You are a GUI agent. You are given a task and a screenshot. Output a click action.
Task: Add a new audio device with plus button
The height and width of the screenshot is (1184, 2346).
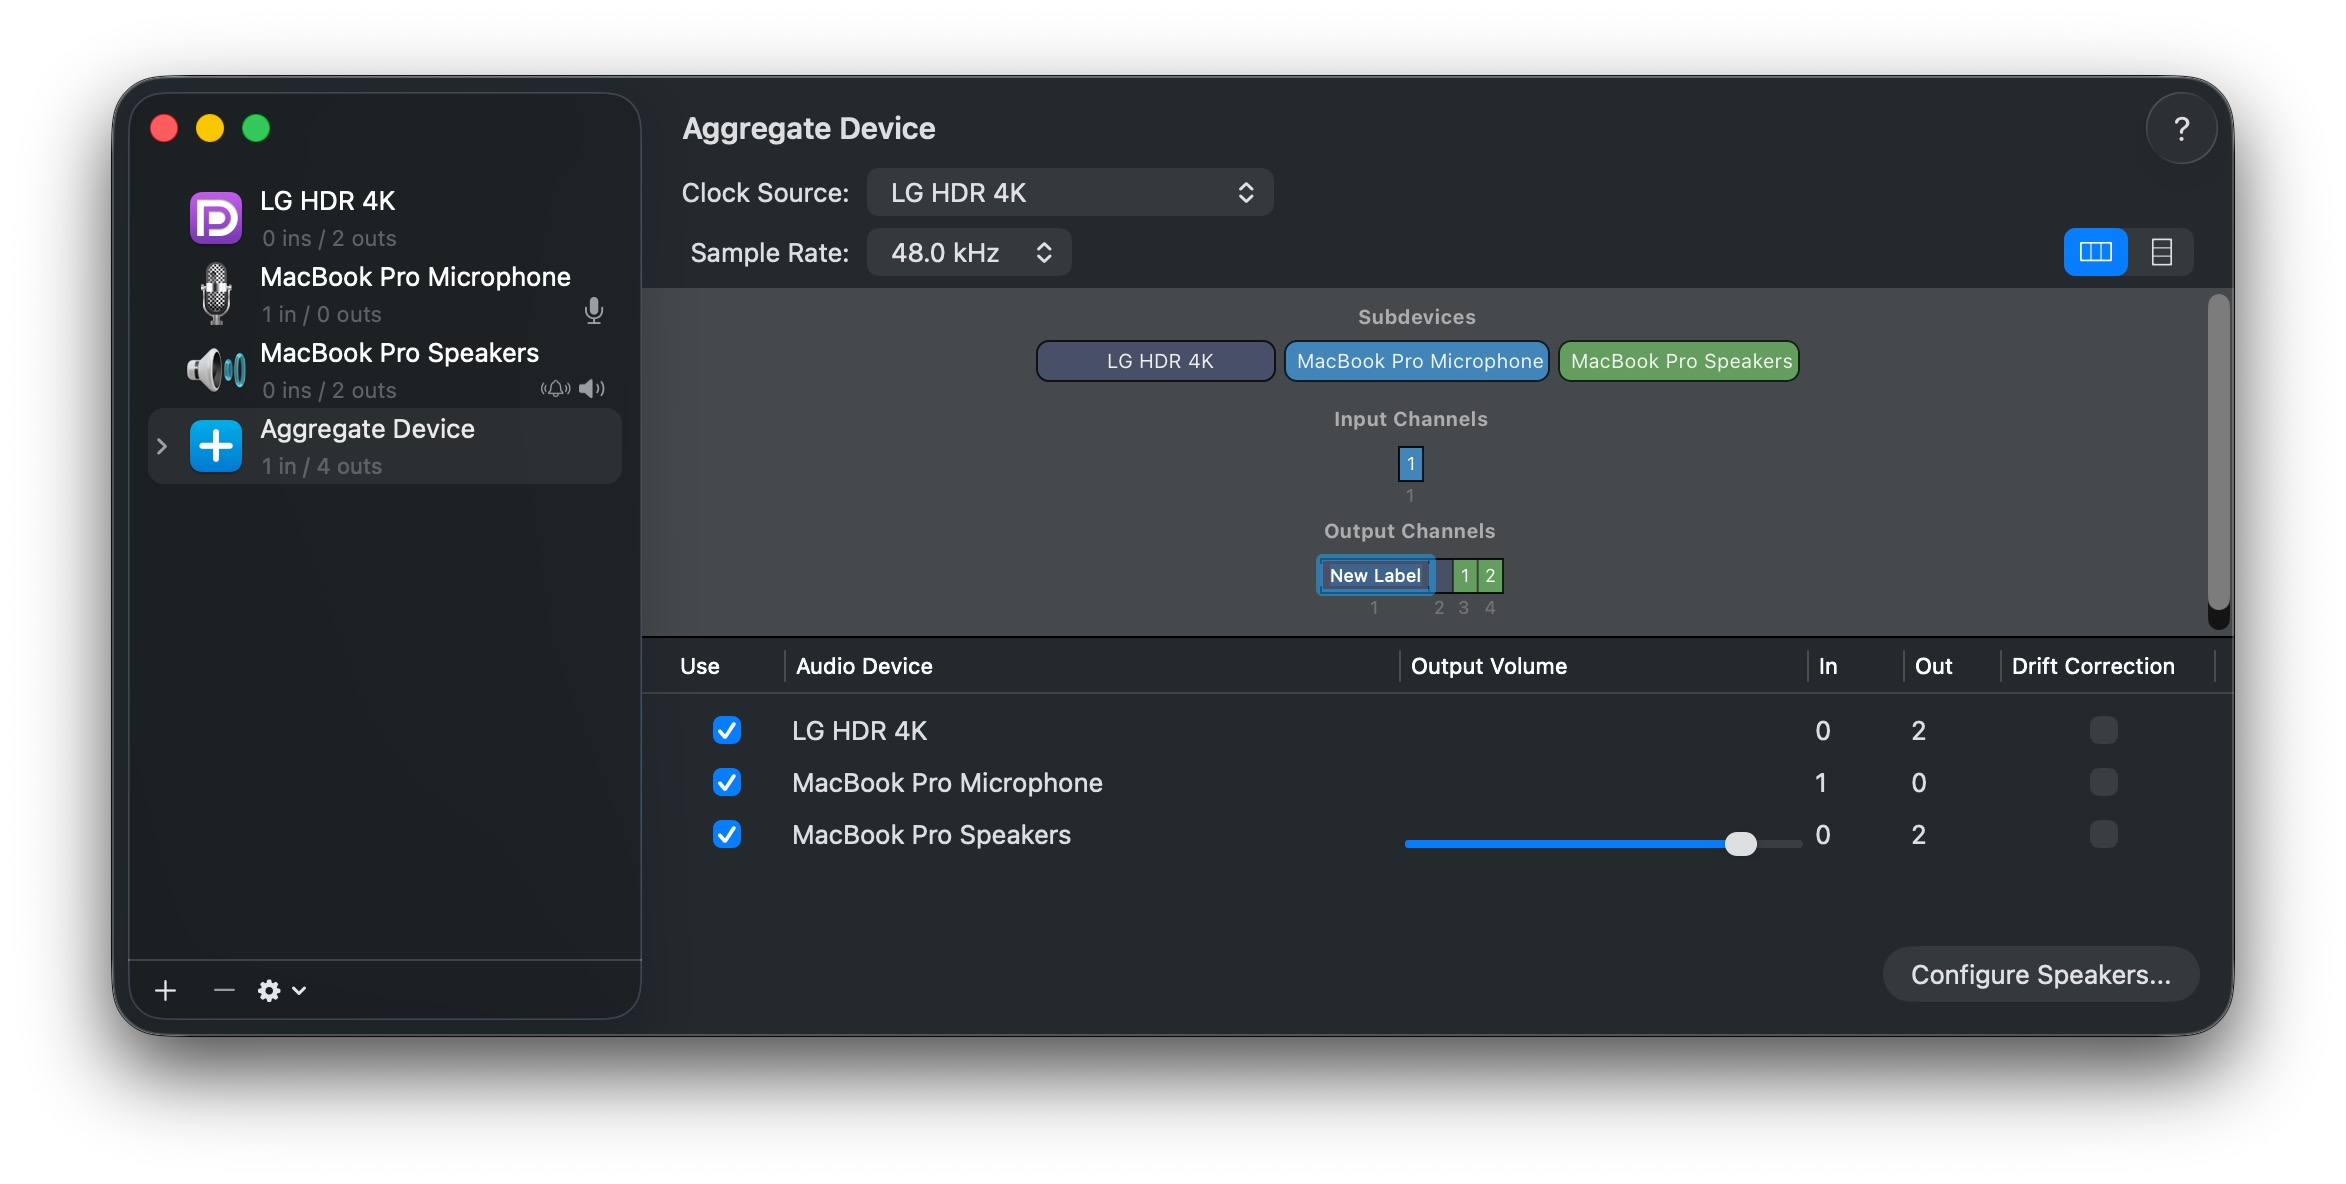pos(166,990)
